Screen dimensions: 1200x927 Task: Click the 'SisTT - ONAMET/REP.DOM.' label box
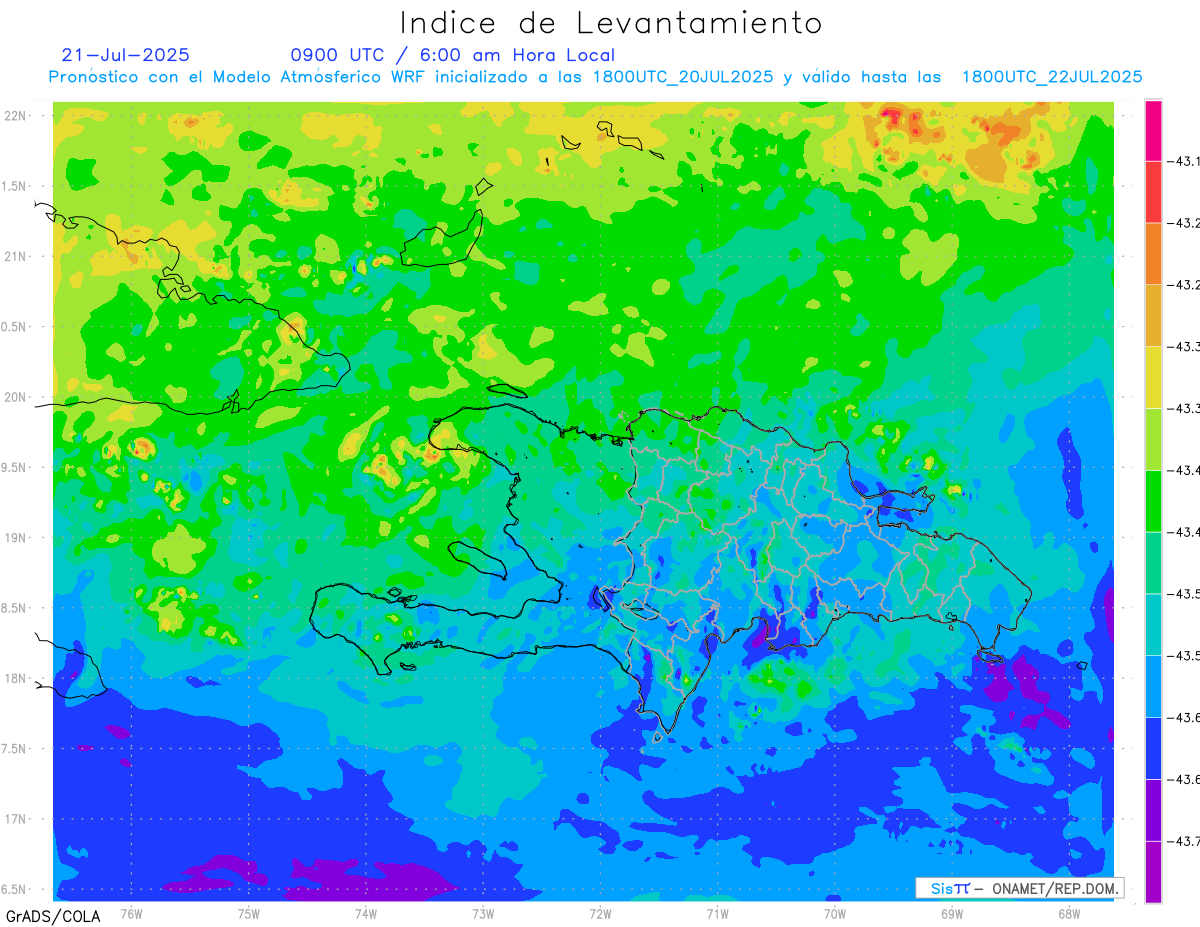[1020, 888]
